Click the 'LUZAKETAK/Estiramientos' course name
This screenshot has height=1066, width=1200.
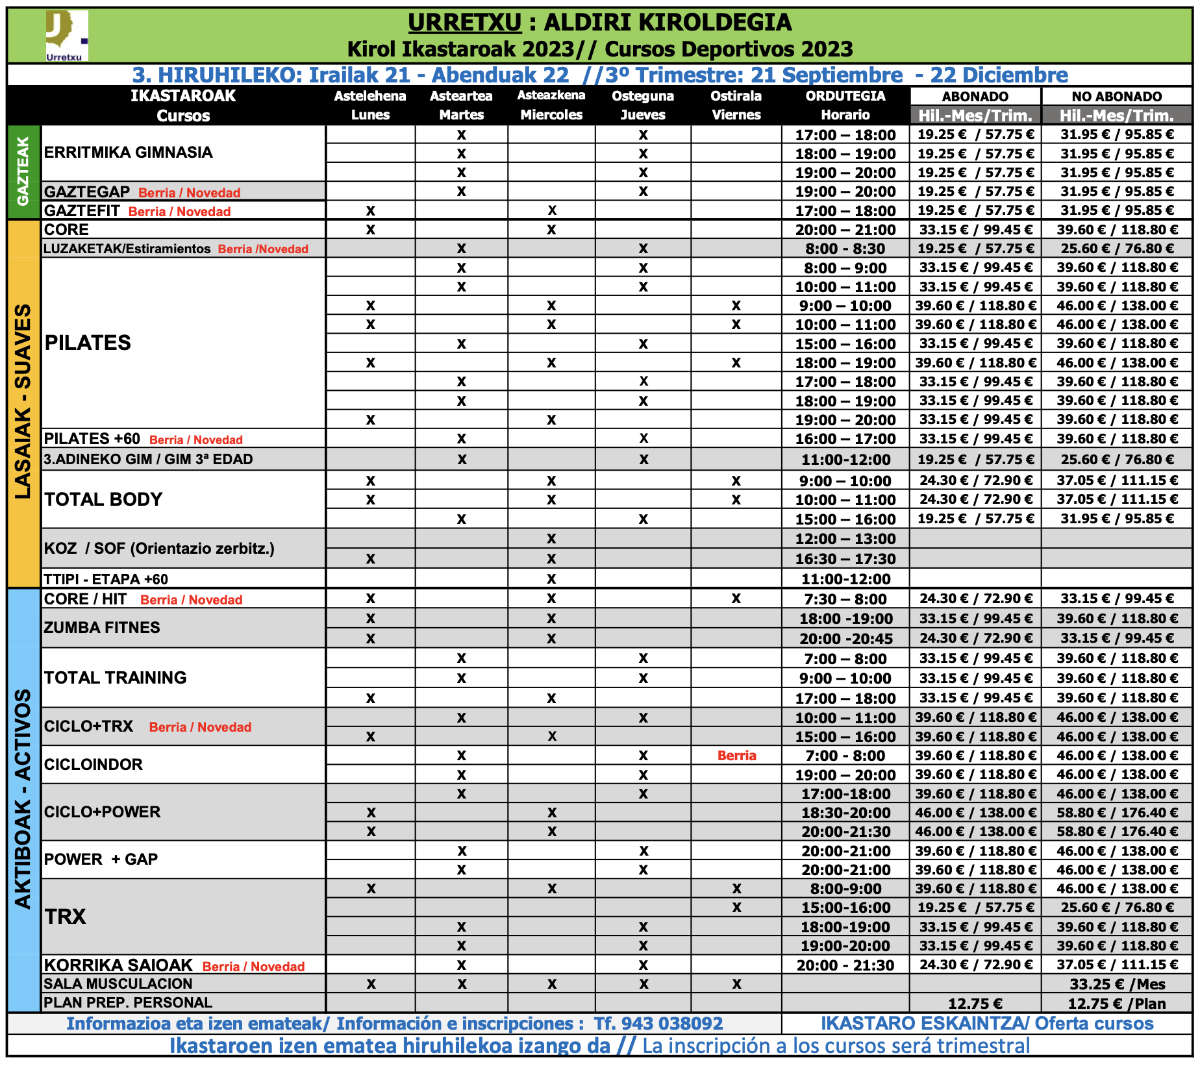point(127,248)
